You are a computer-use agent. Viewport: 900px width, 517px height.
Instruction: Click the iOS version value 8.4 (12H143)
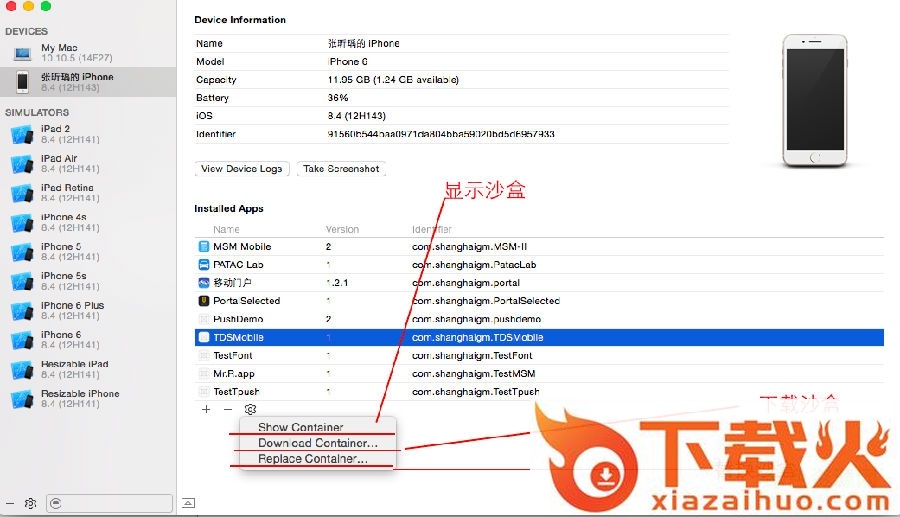click(x=356, y=116)
